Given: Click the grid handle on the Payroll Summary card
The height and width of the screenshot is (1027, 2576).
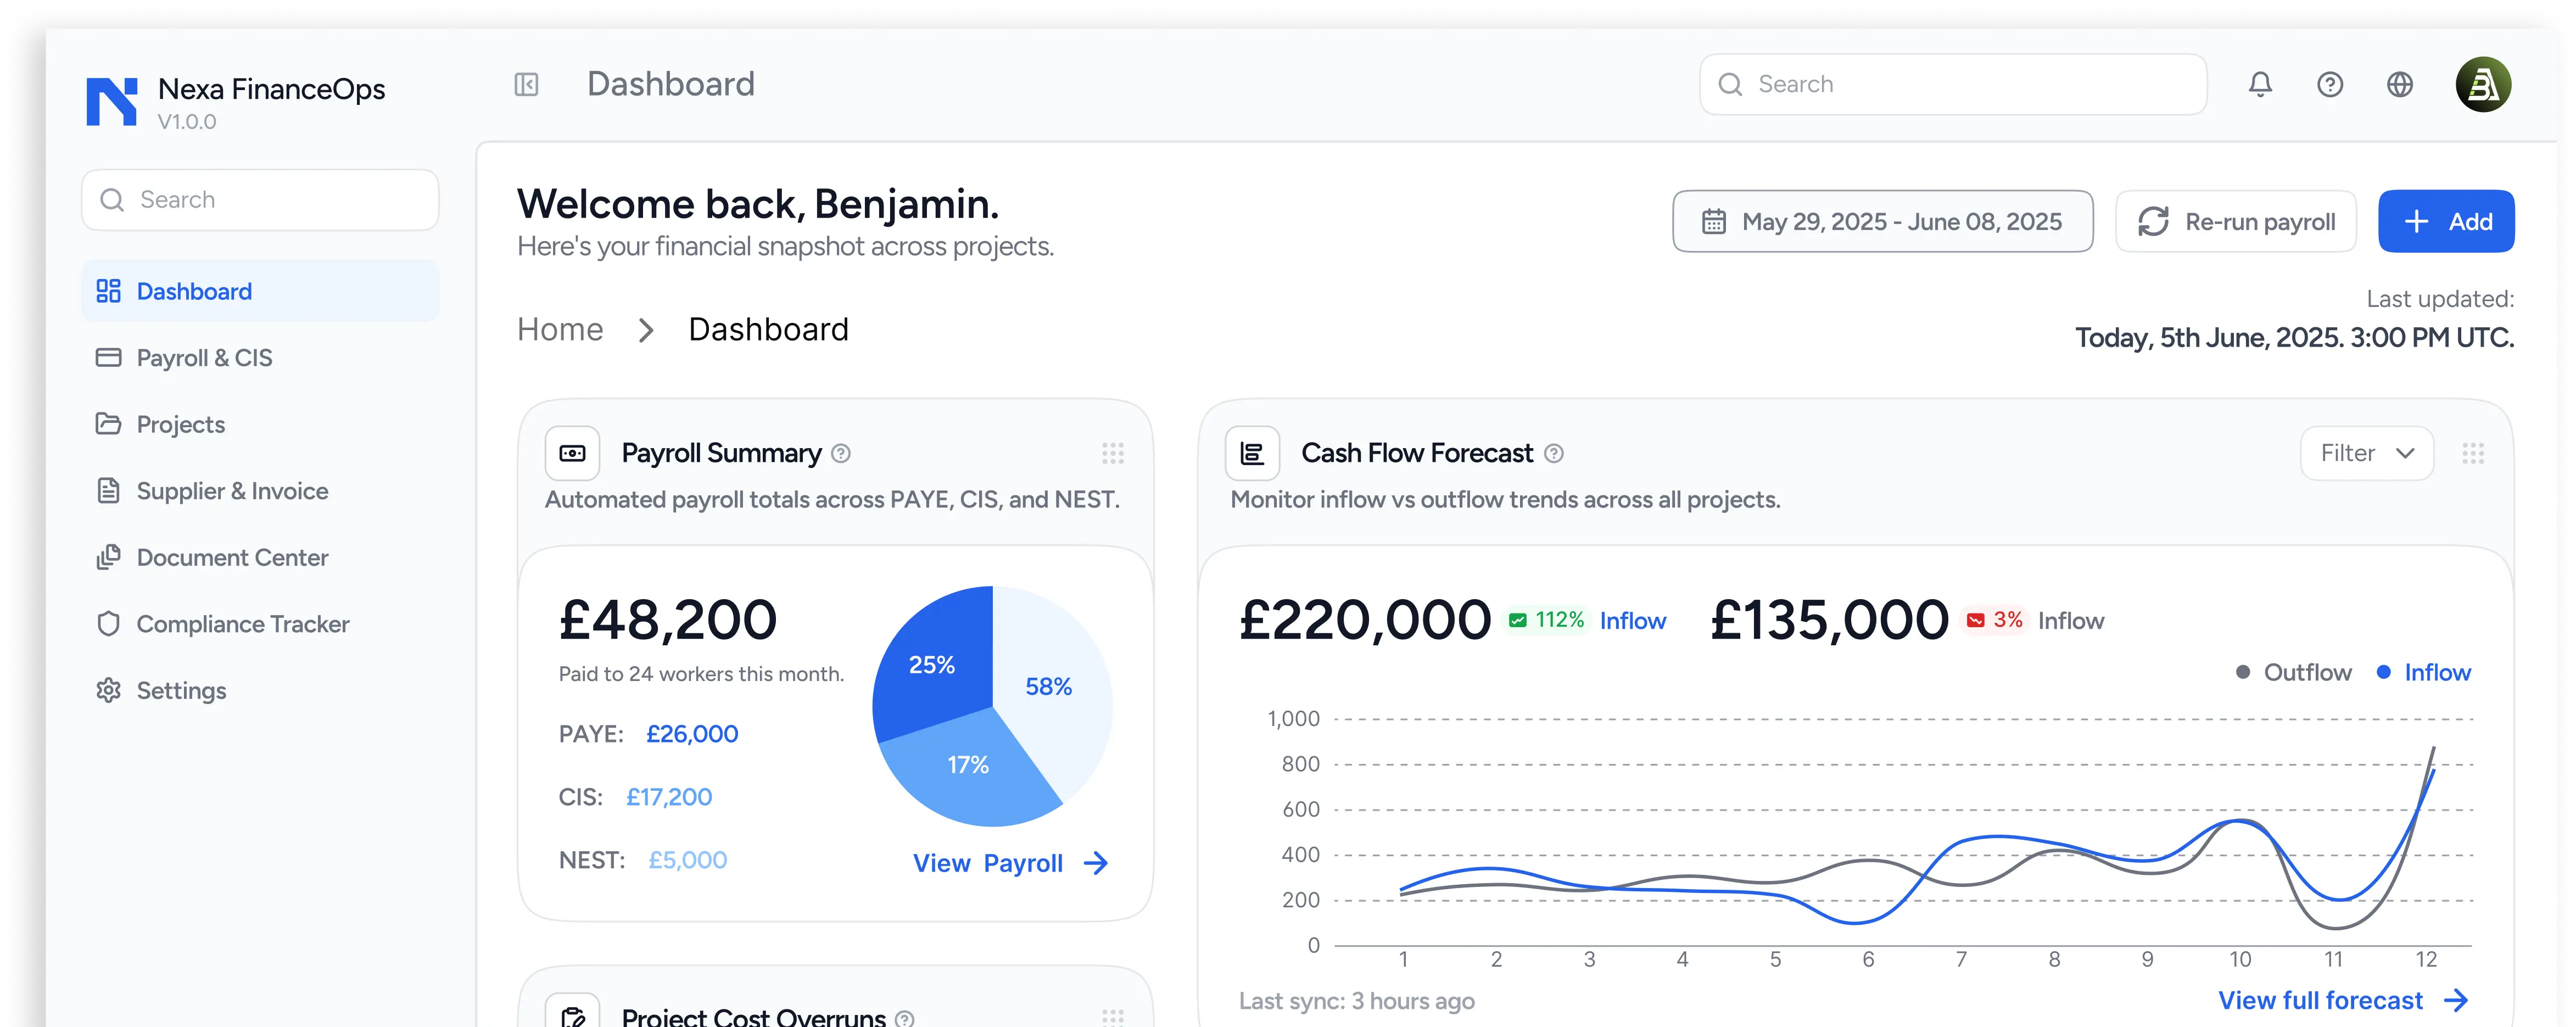Looking at the screenshot, I should click(1113, 452).
